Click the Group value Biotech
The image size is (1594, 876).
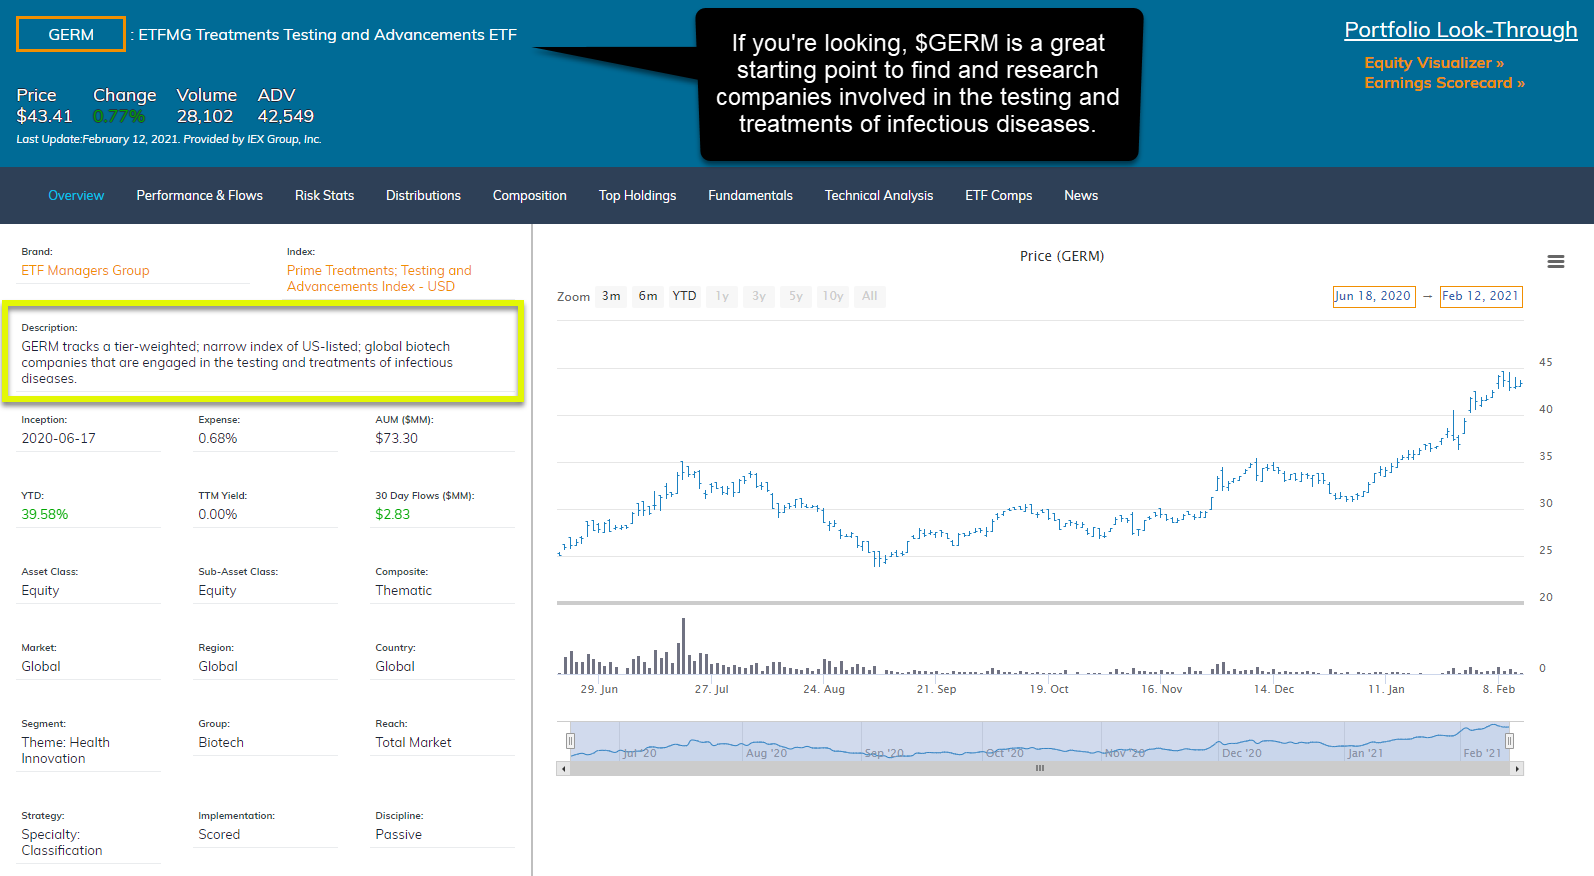221,743
